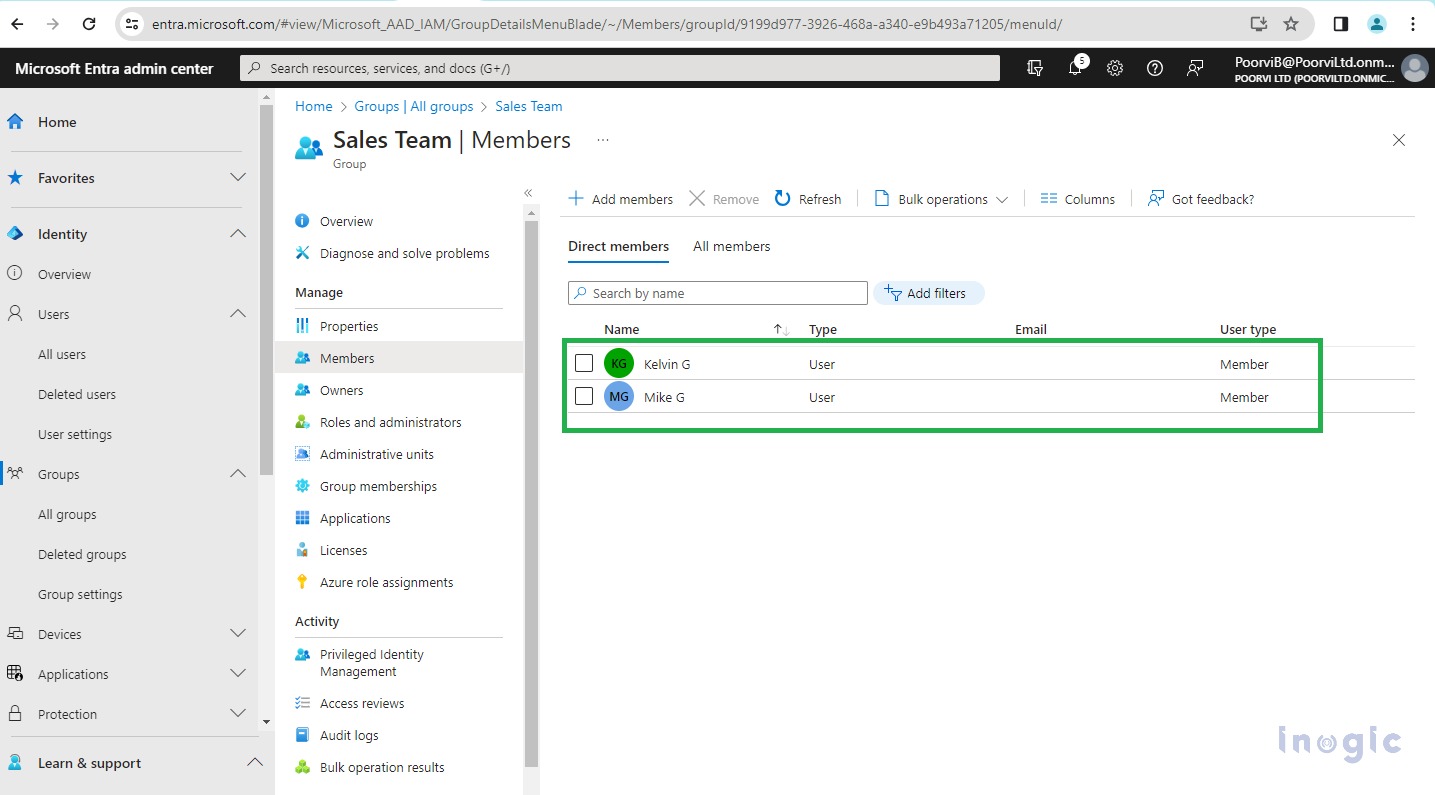
Task: Open the notifications bell icon
Action: (x=1075, y=68)
